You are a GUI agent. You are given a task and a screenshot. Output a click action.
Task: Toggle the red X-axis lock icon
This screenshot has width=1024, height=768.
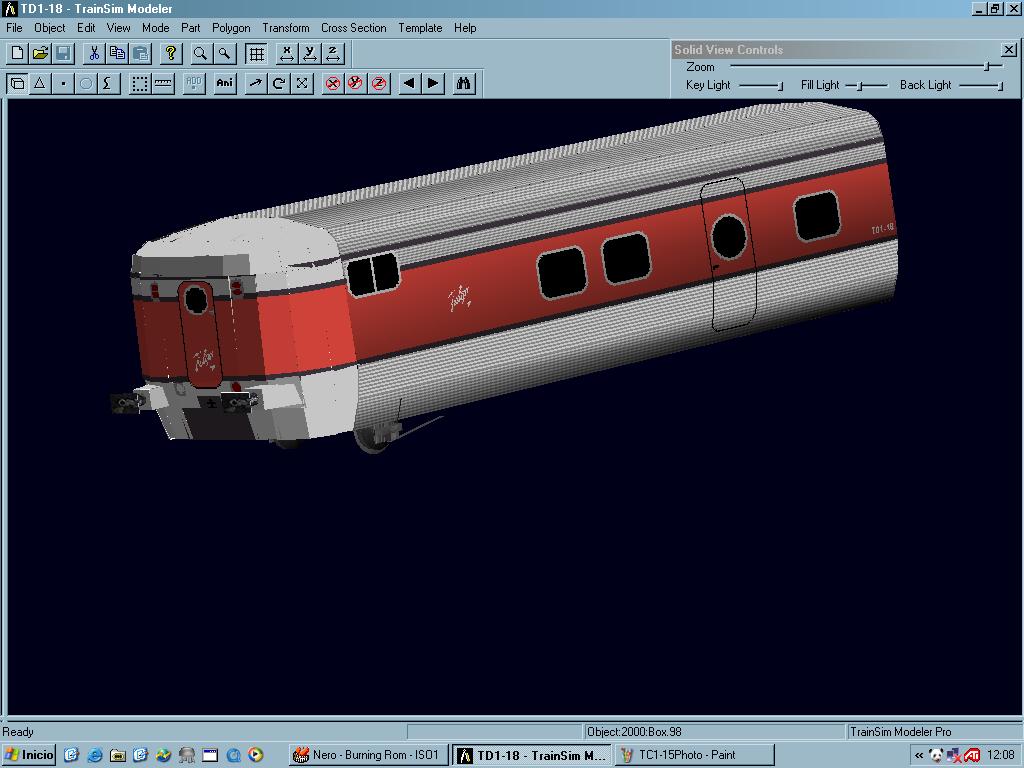click(x=333, y=84)
